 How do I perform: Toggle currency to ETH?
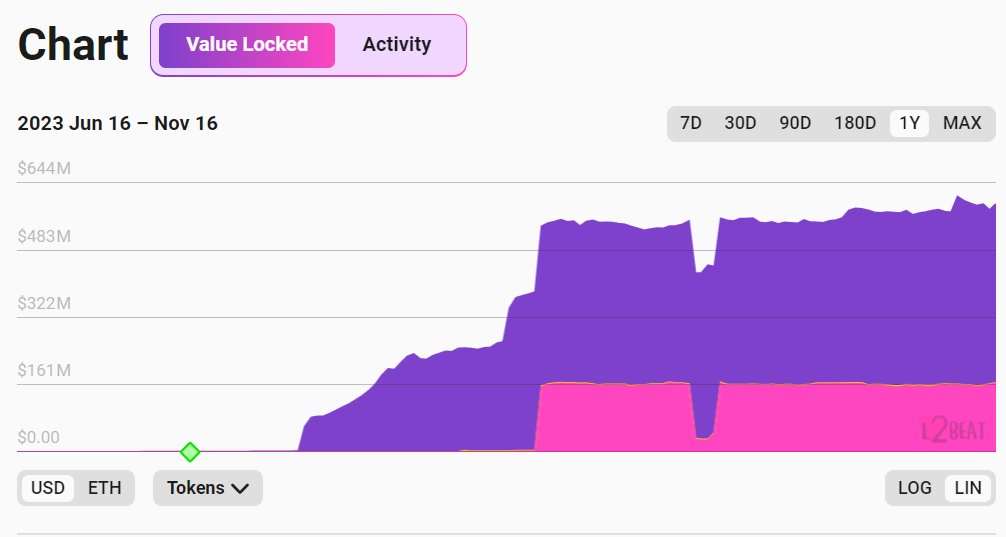105,488
